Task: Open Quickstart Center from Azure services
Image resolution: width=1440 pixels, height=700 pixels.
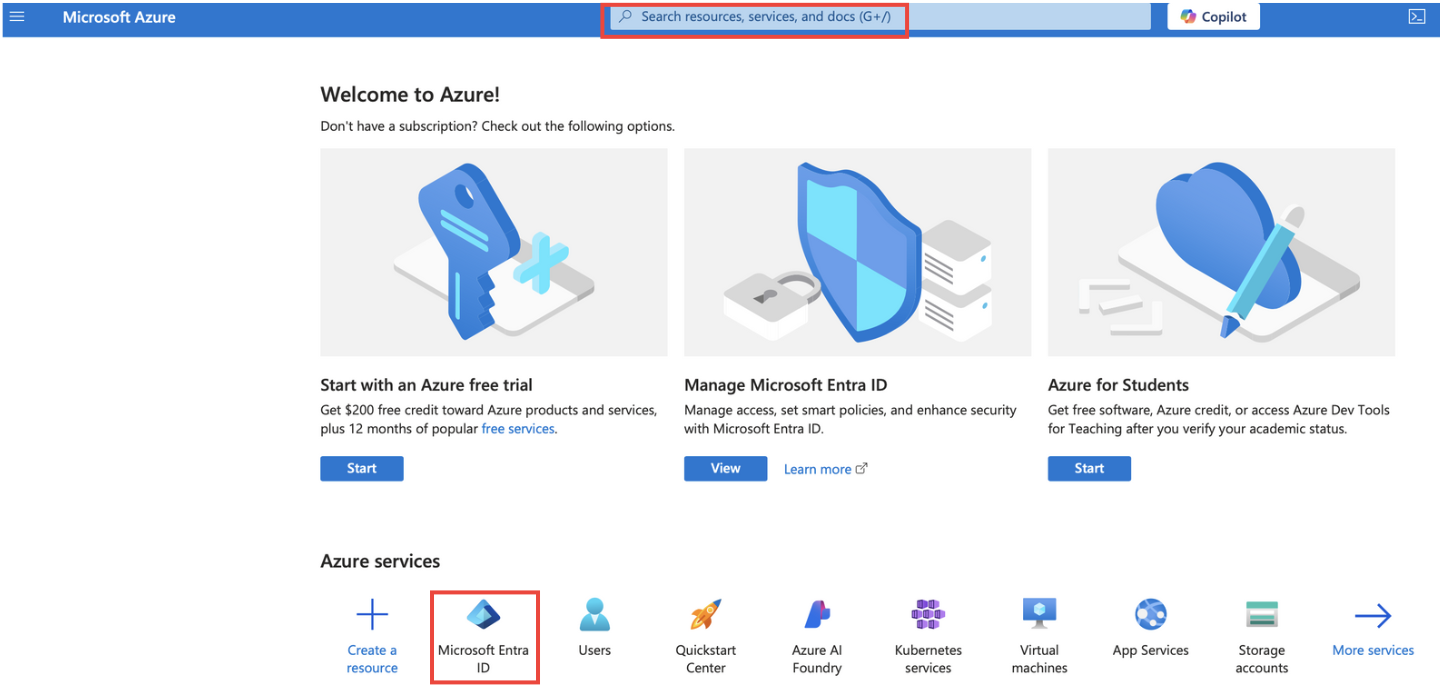Action: click(x=705, y=614)
